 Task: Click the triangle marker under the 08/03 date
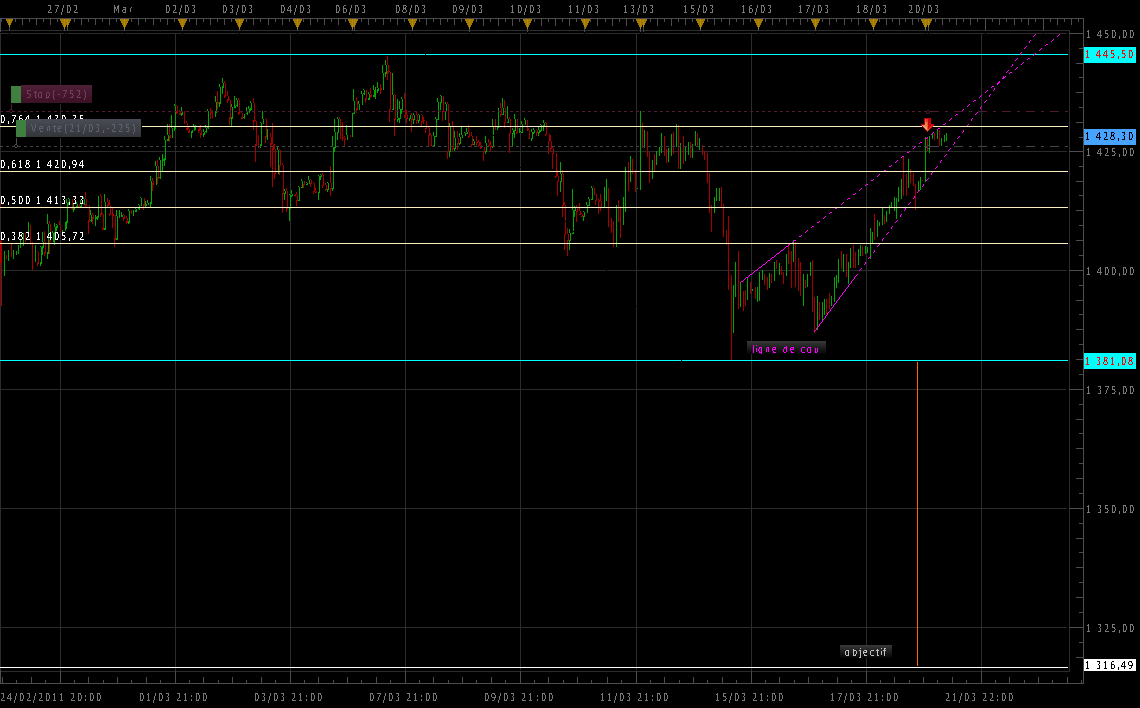tap(410, 24)
